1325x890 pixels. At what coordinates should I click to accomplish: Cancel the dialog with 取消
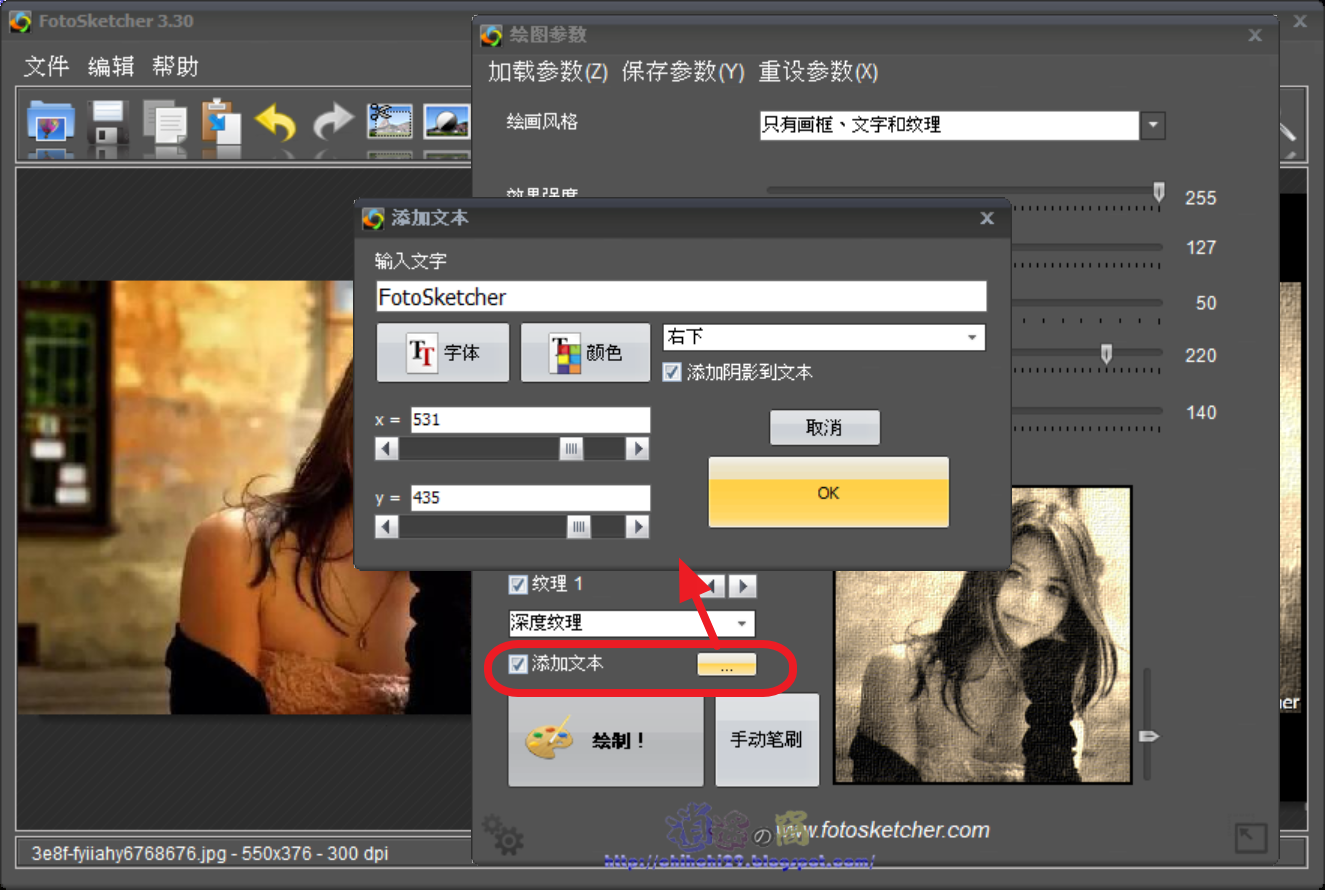(x=824, y=428)
